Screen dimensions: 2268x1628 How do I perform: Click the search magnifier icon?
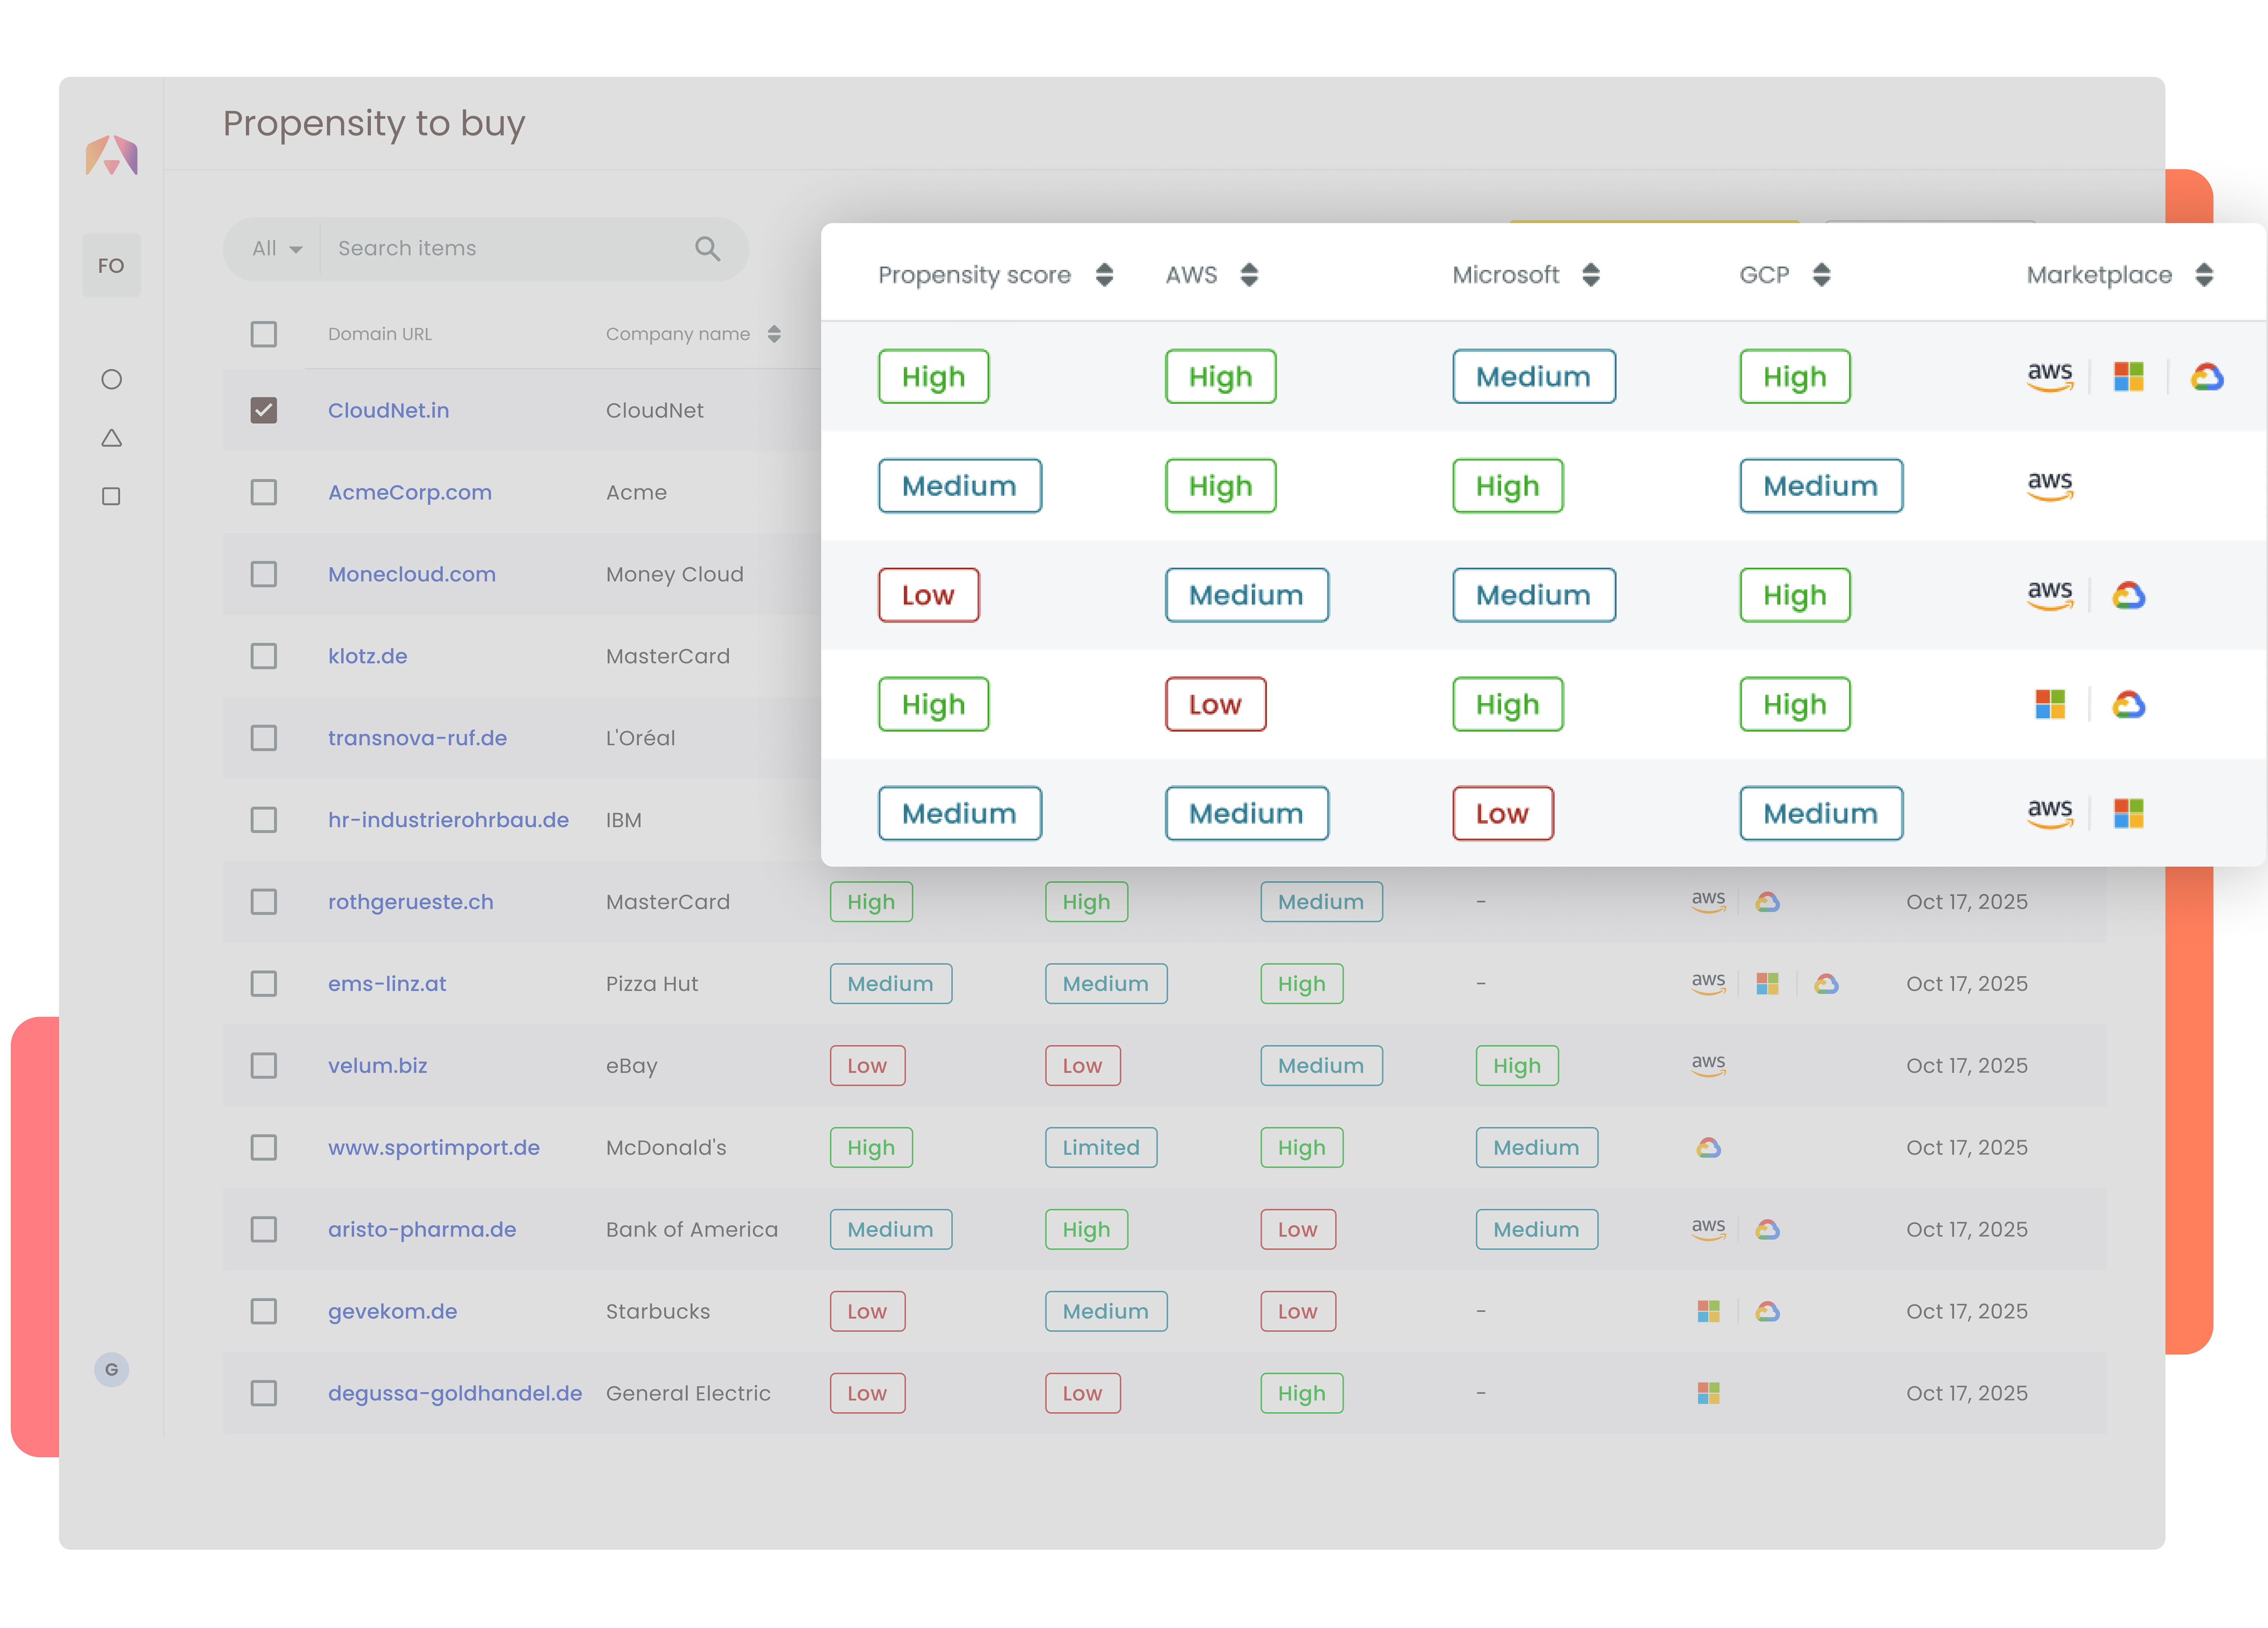(x=707, y=248)
